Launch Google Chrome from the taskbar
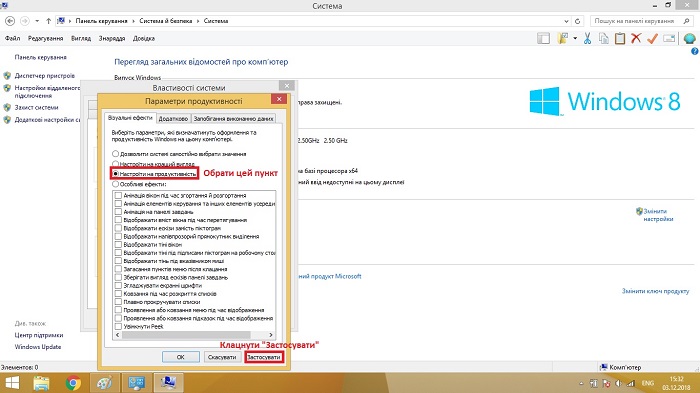This screenshot has width=700, height=393. coord(73,383)
